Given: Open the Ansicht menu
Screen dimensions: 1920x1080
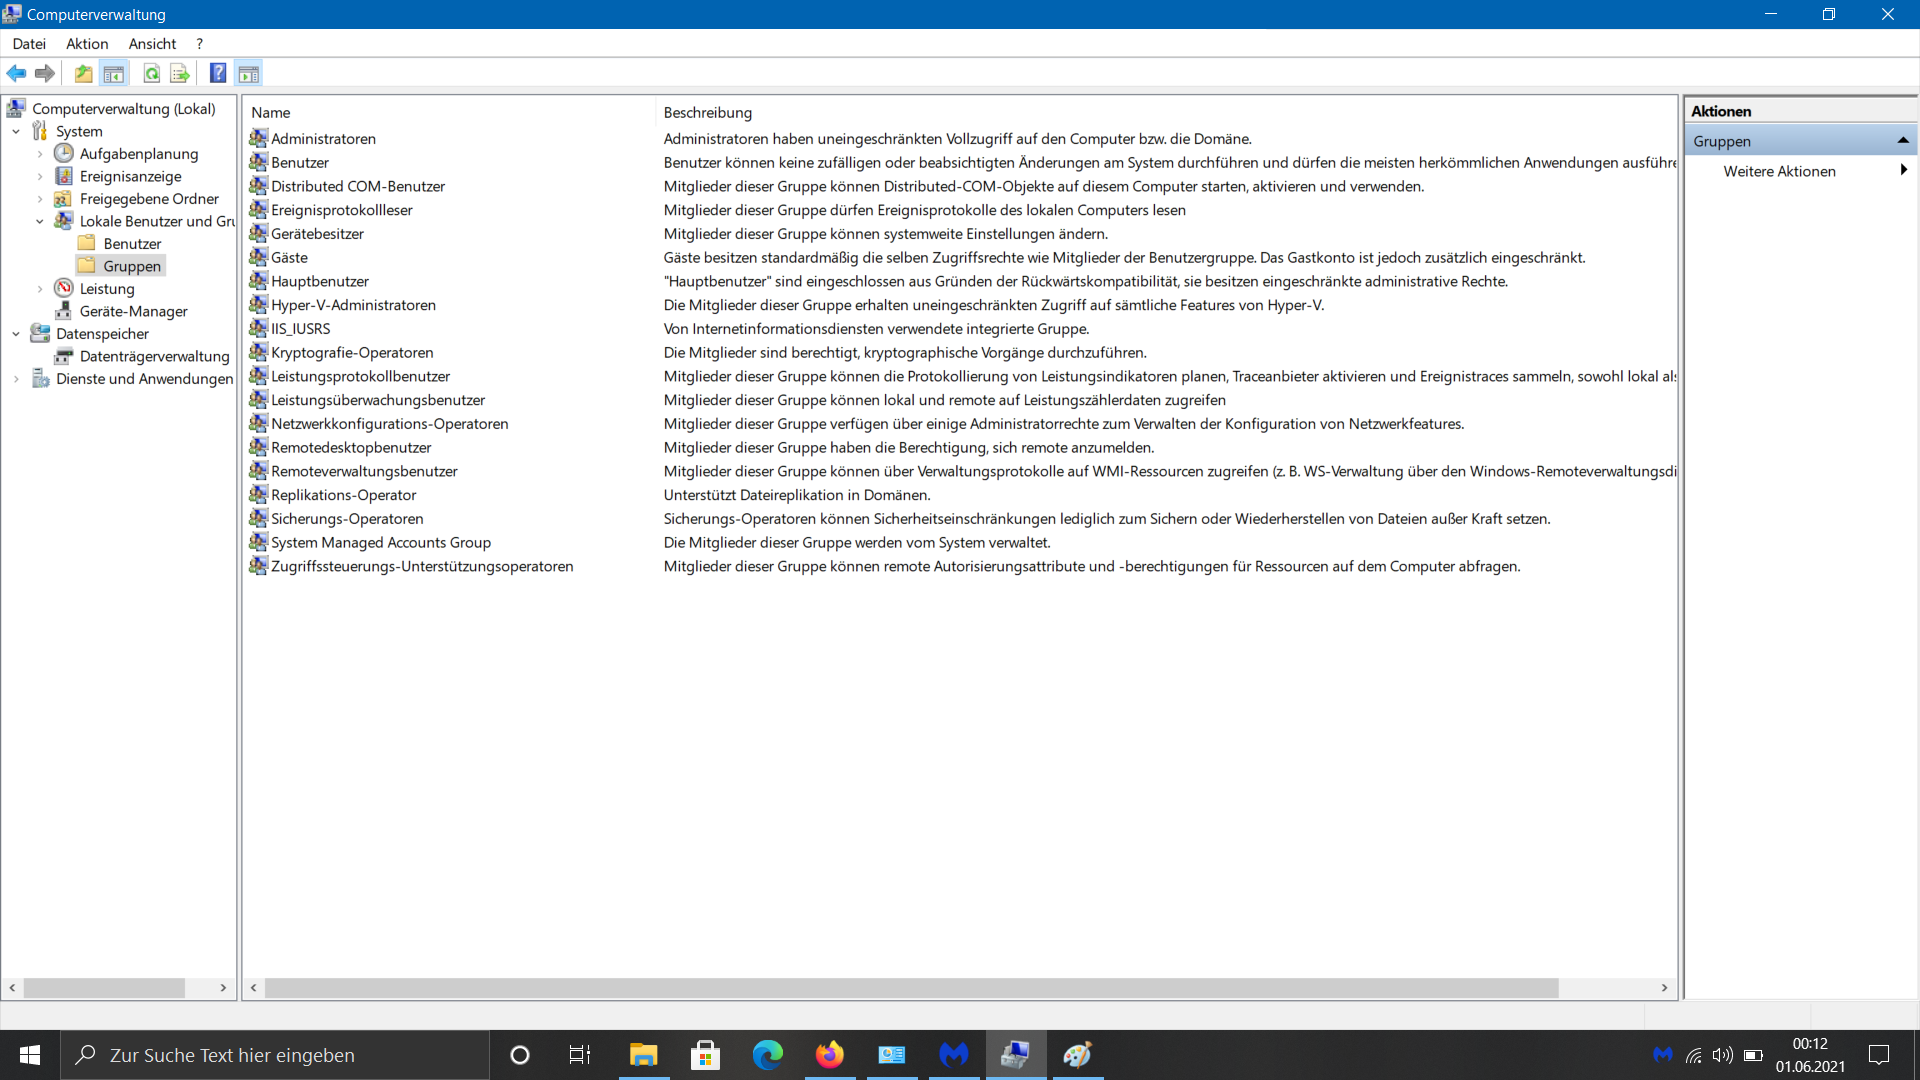Looking at the screenshot, I should [x=152, y=44].
